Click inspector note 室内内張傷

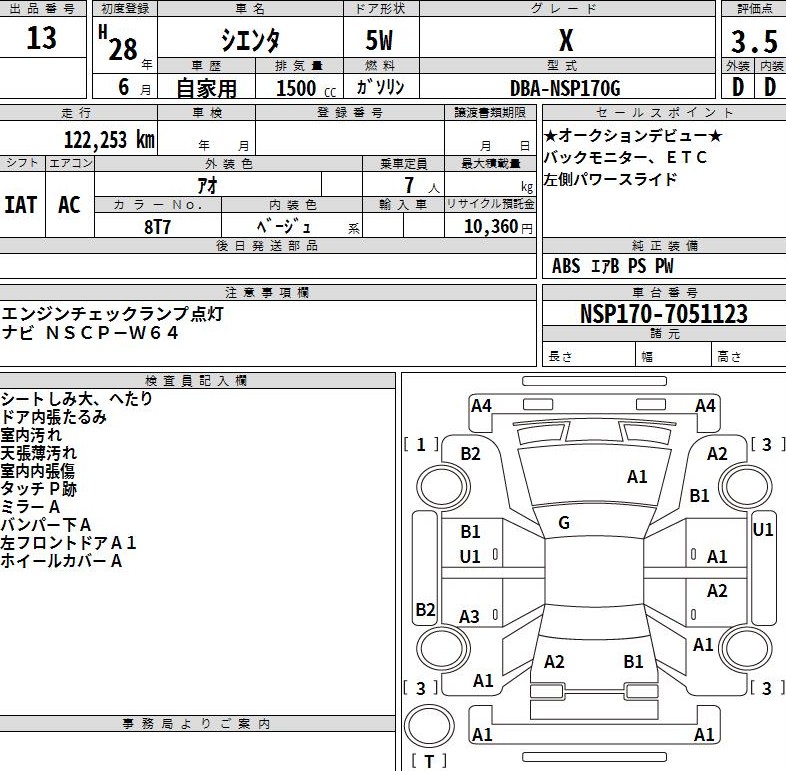click(38, 471)
